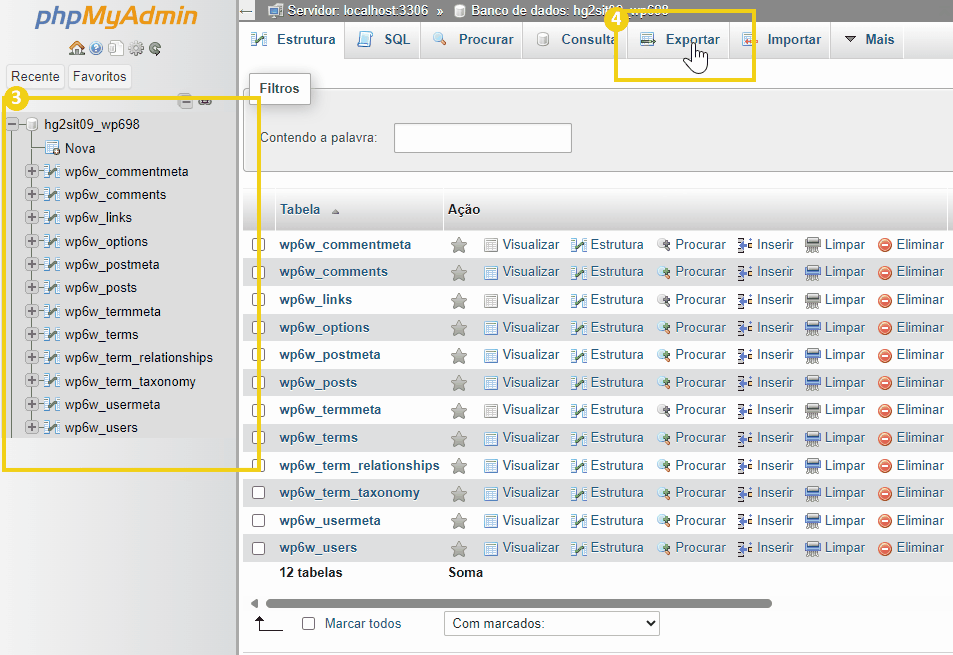
Task: Click the Nova new-table icon in sidebar tree
Action: pyautogui.click(x=52, y=148)
